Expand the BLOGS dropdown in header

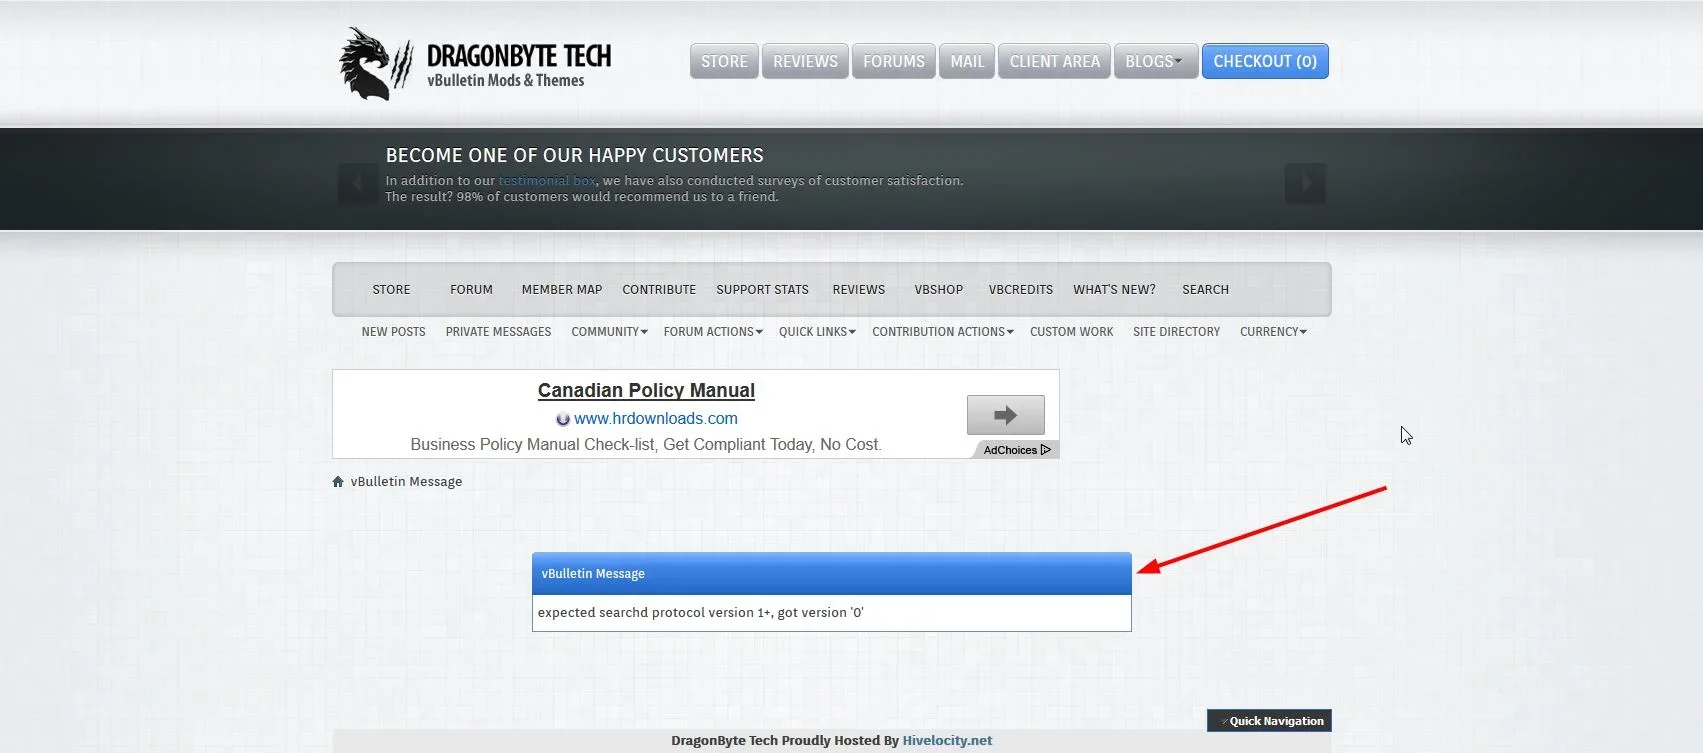point(1155,61)
